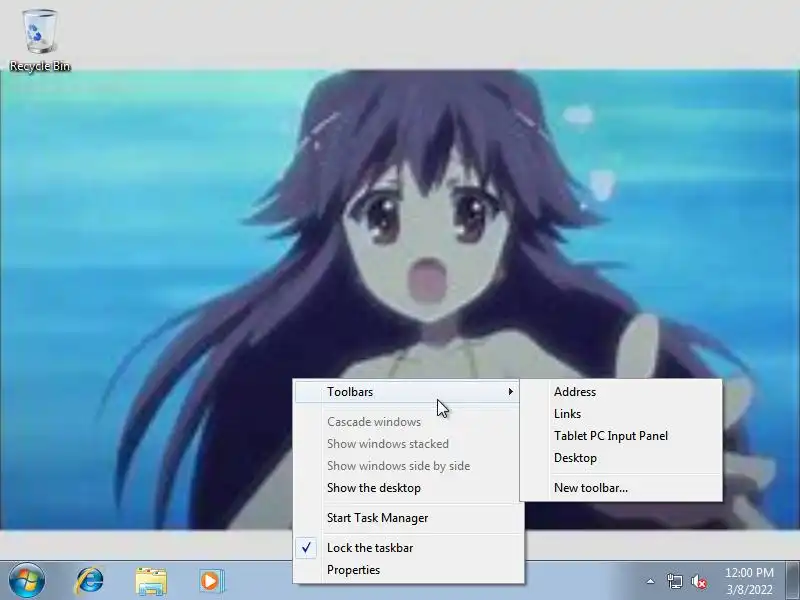Expand the Toolbars submenu arrow

510,391
